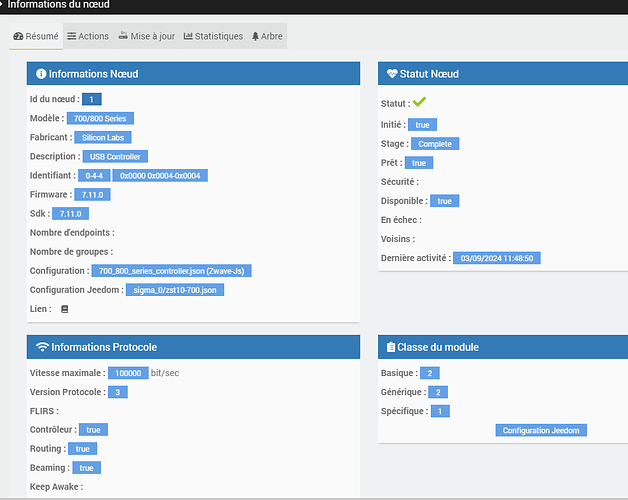Image resolution: width=628 pixels, height=500 pixels.
Task: Click the Routing "true" badge
Action: click(83, 449)
